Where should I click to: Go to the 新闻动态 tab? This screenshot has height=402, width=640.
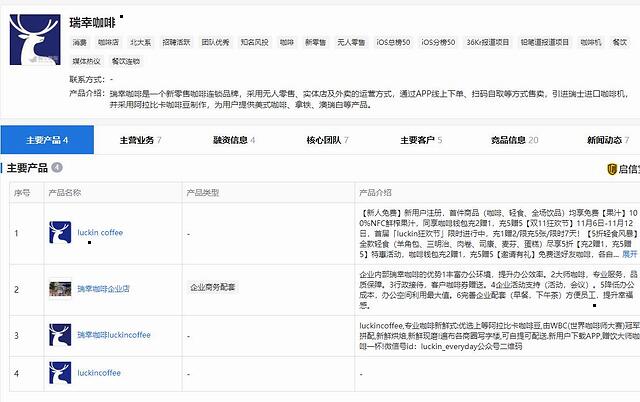[x=608, y=140]
